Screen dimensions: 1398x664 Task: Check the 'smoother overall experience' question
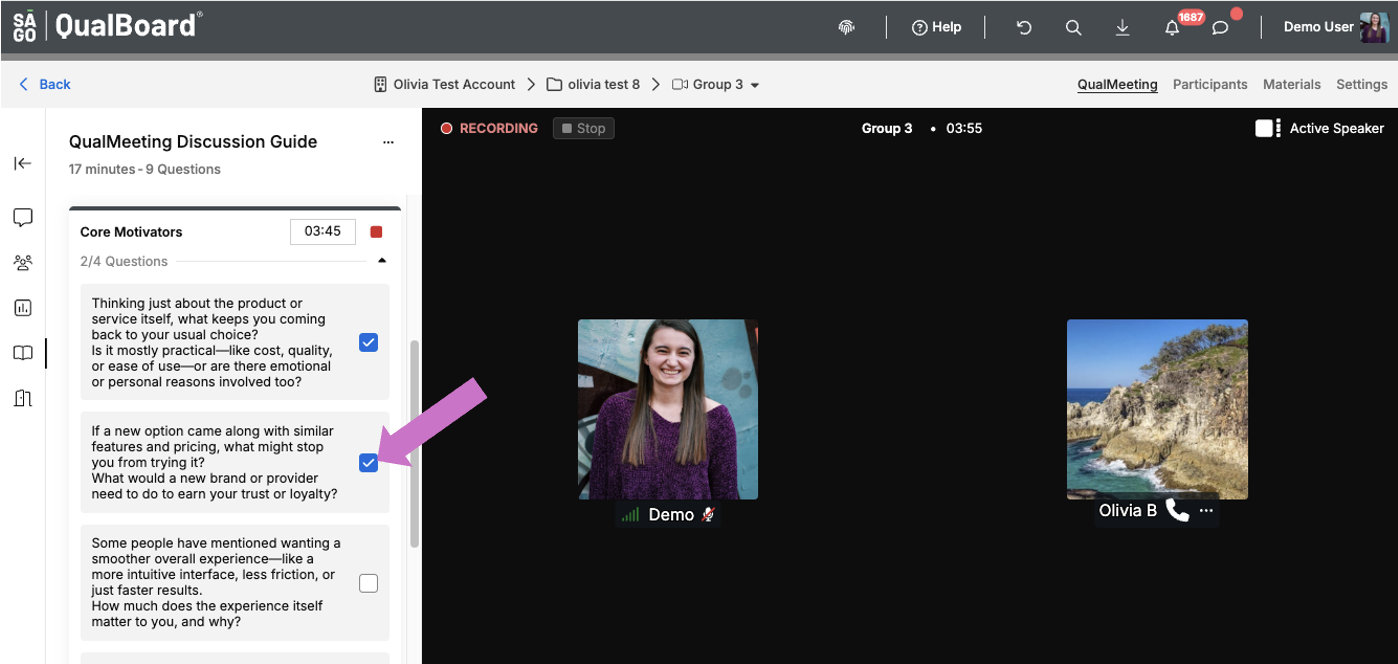coord(368,583)
